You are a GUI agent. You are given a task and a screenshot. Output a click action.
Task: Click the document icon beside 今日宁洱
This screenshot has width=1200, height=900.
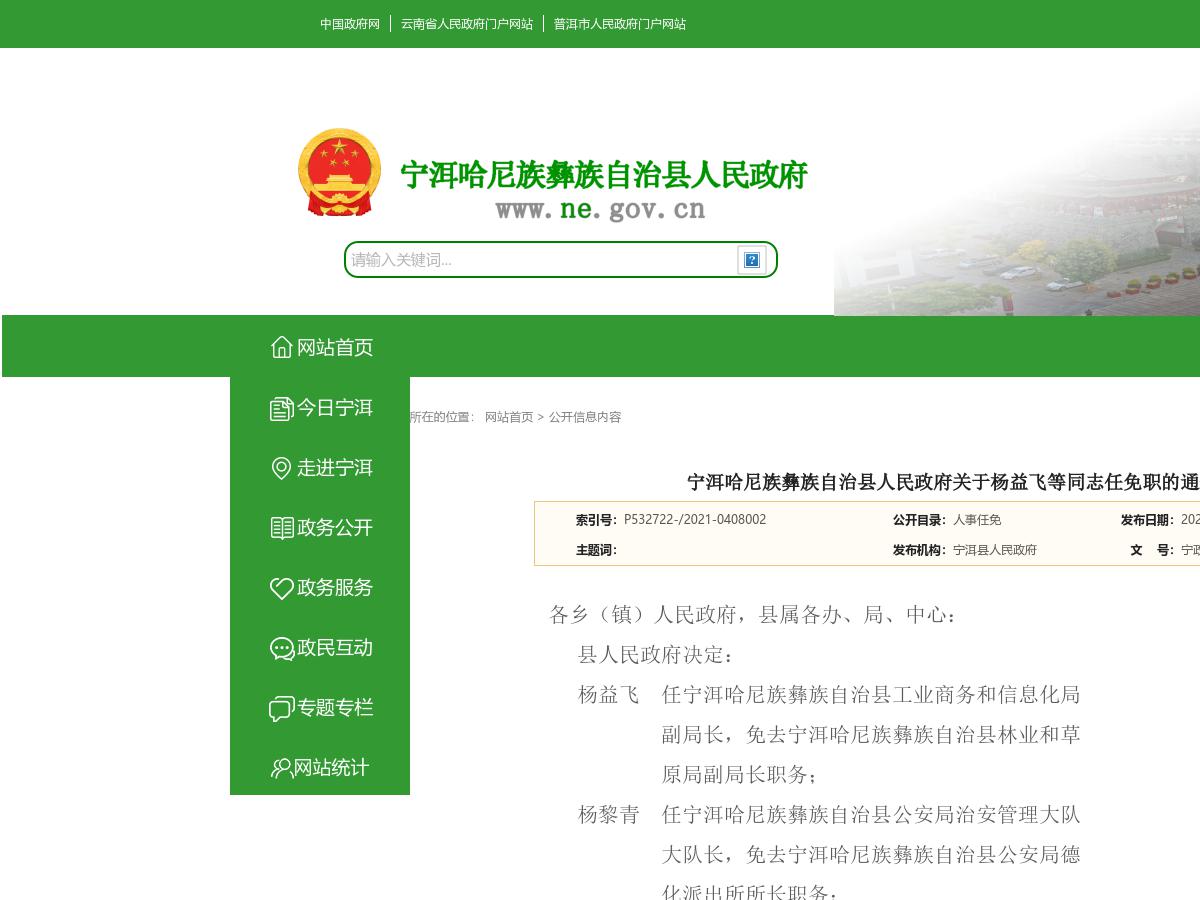282,408
